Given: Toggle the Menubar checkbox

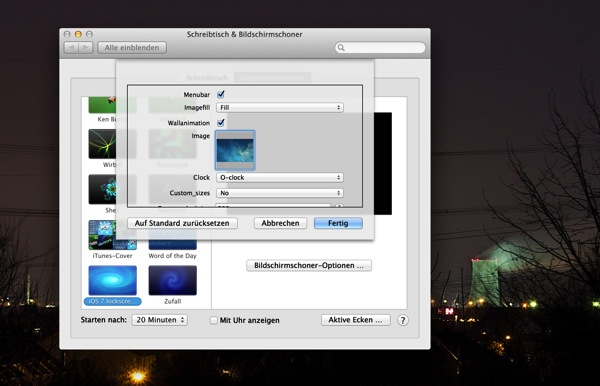Looking at the screenshot, I should [221, 94].
